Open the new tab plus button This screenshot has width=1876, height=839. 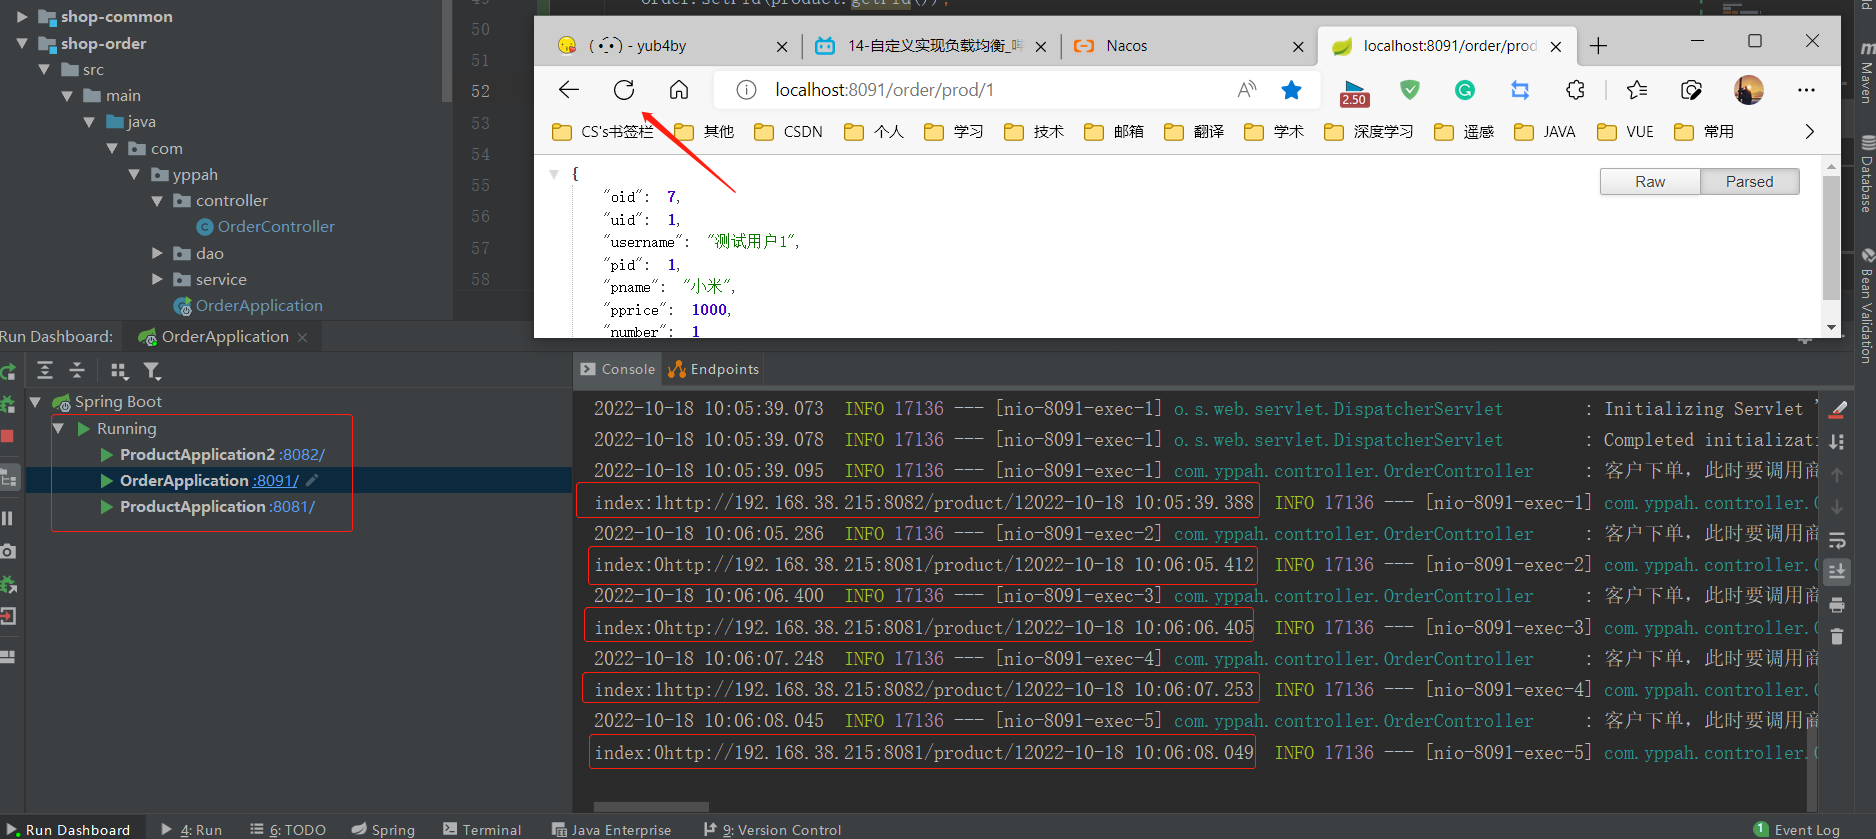(1598, 46)
